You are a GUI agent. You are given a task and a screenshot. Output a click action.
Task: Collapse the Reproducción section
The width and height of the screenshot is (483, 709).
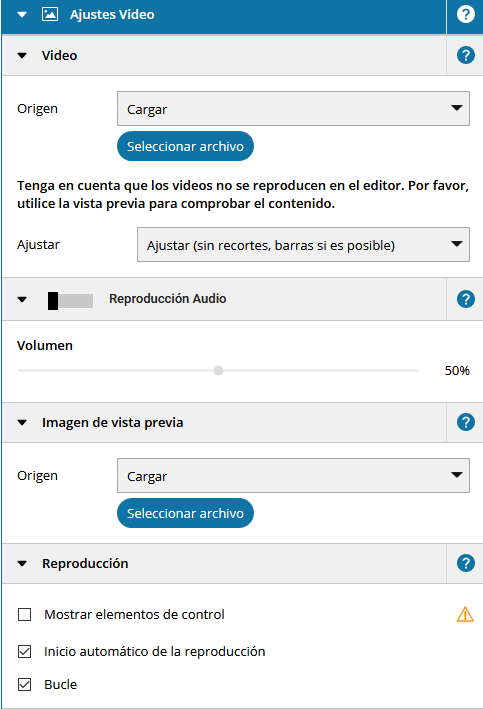(x=22, y=564)
